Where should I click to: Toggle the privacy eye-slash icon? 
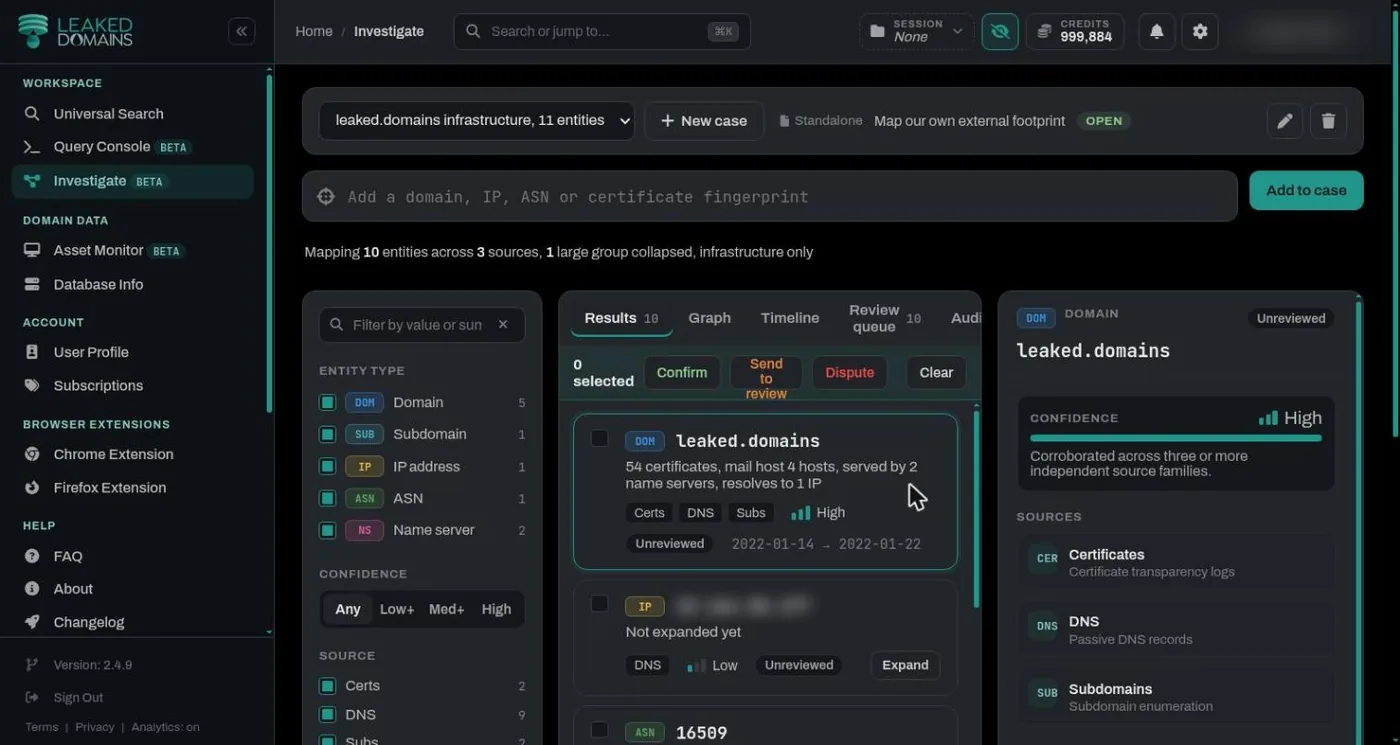pos(1000,31)
